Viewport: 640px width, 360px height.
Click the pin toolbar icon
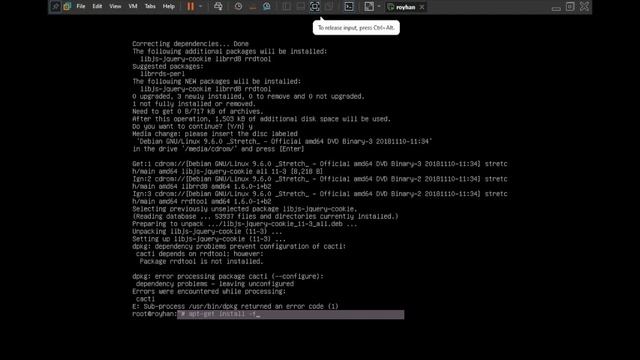(56, 7)
